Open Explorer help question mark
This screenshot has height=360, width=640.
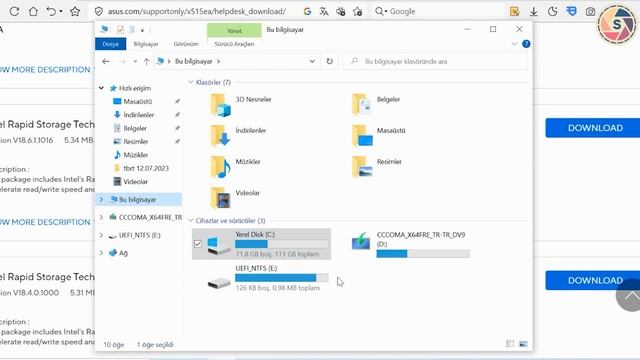click(526, 44)
